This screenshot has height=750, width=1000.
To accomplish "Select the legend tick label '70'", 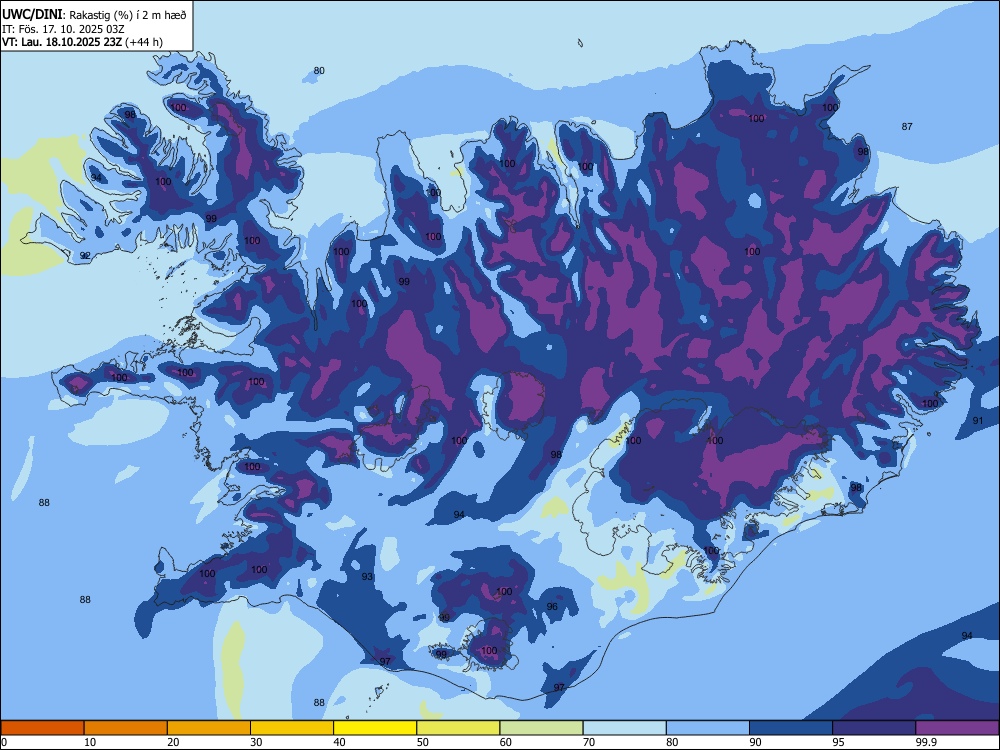I will point(589,742).
